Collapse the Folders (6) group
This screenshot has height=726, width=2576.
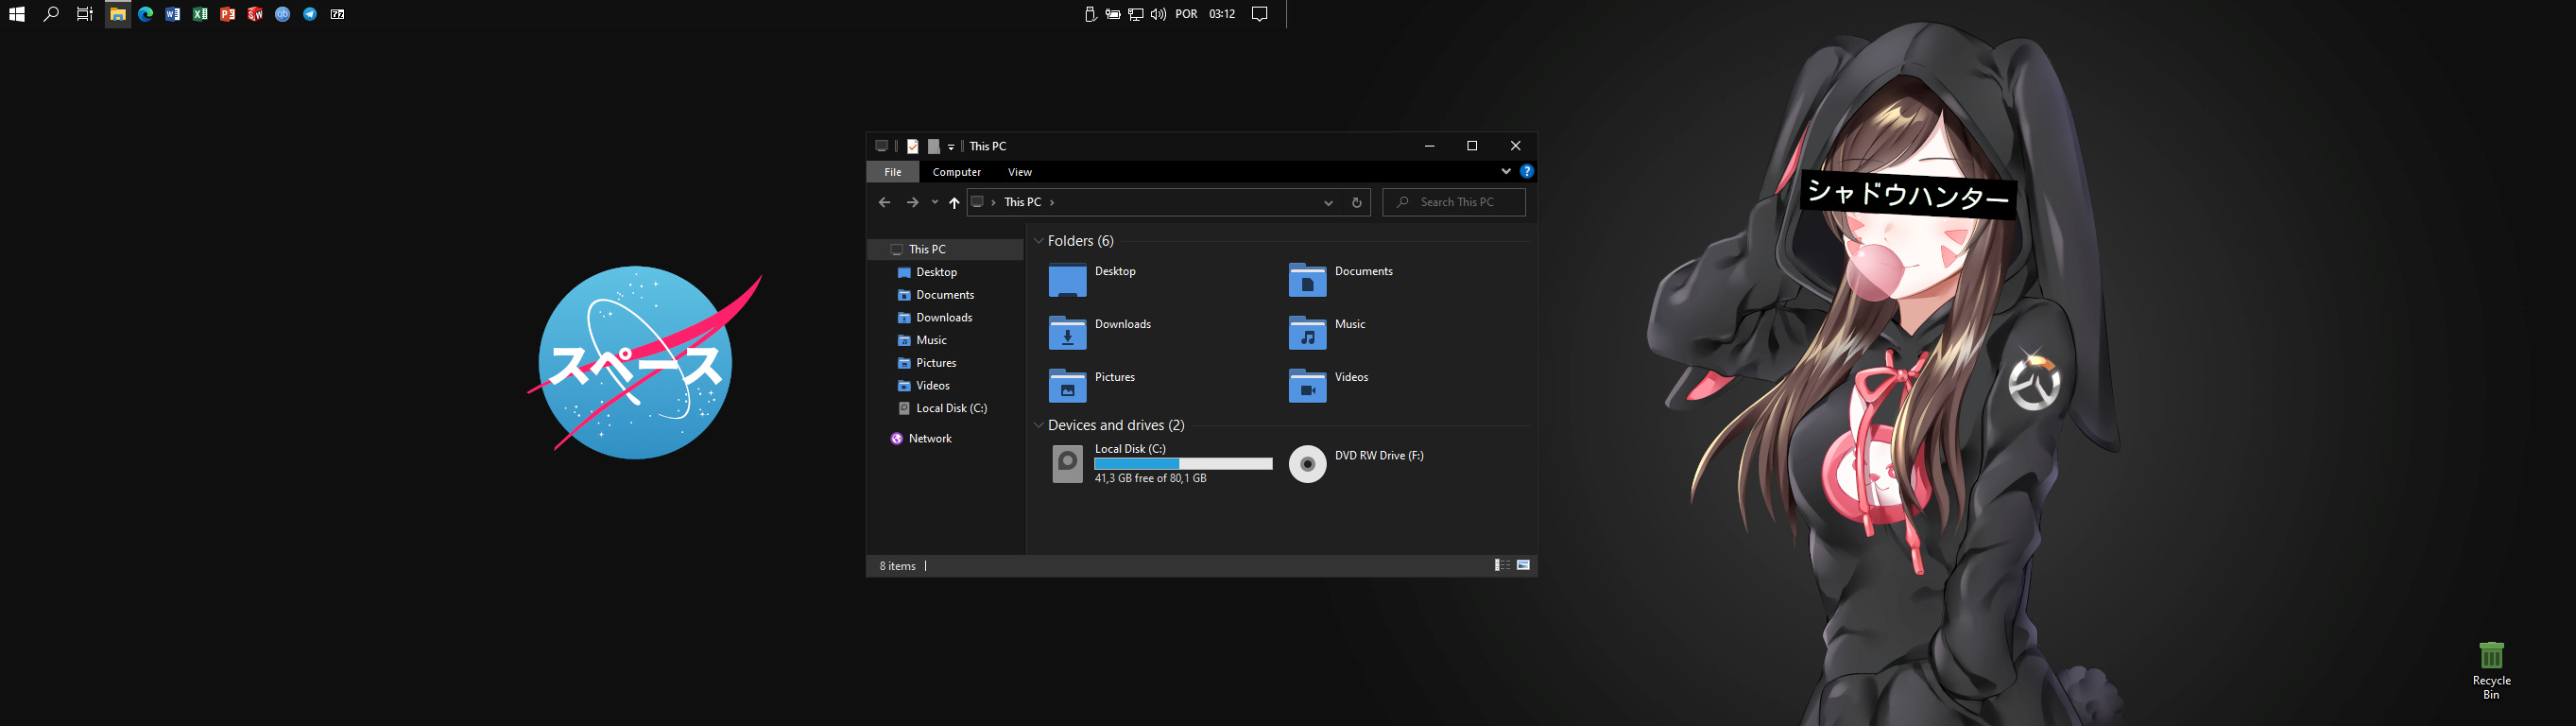(x=1039, y=241)
